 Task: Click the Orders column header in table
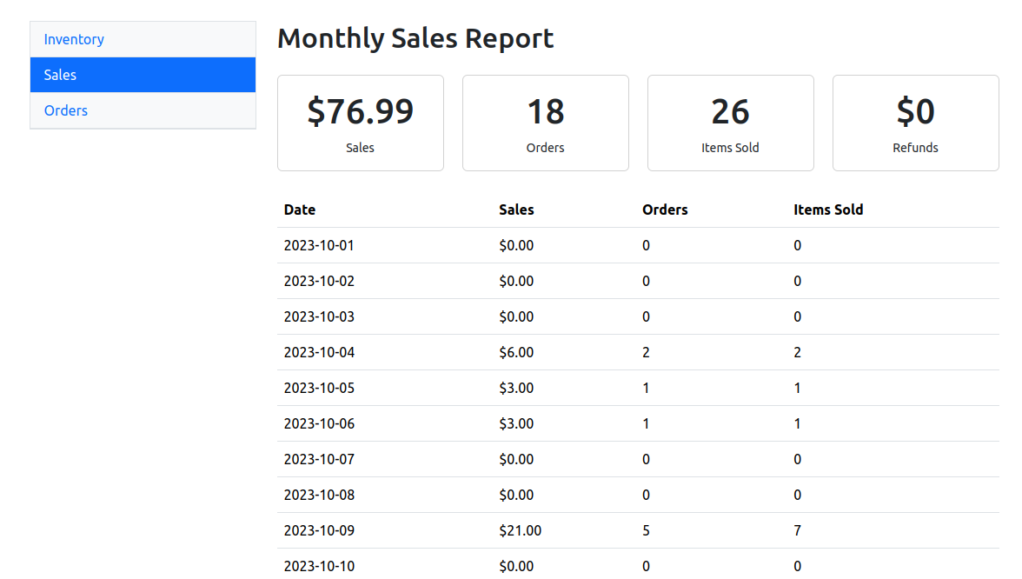click(665, 210)
